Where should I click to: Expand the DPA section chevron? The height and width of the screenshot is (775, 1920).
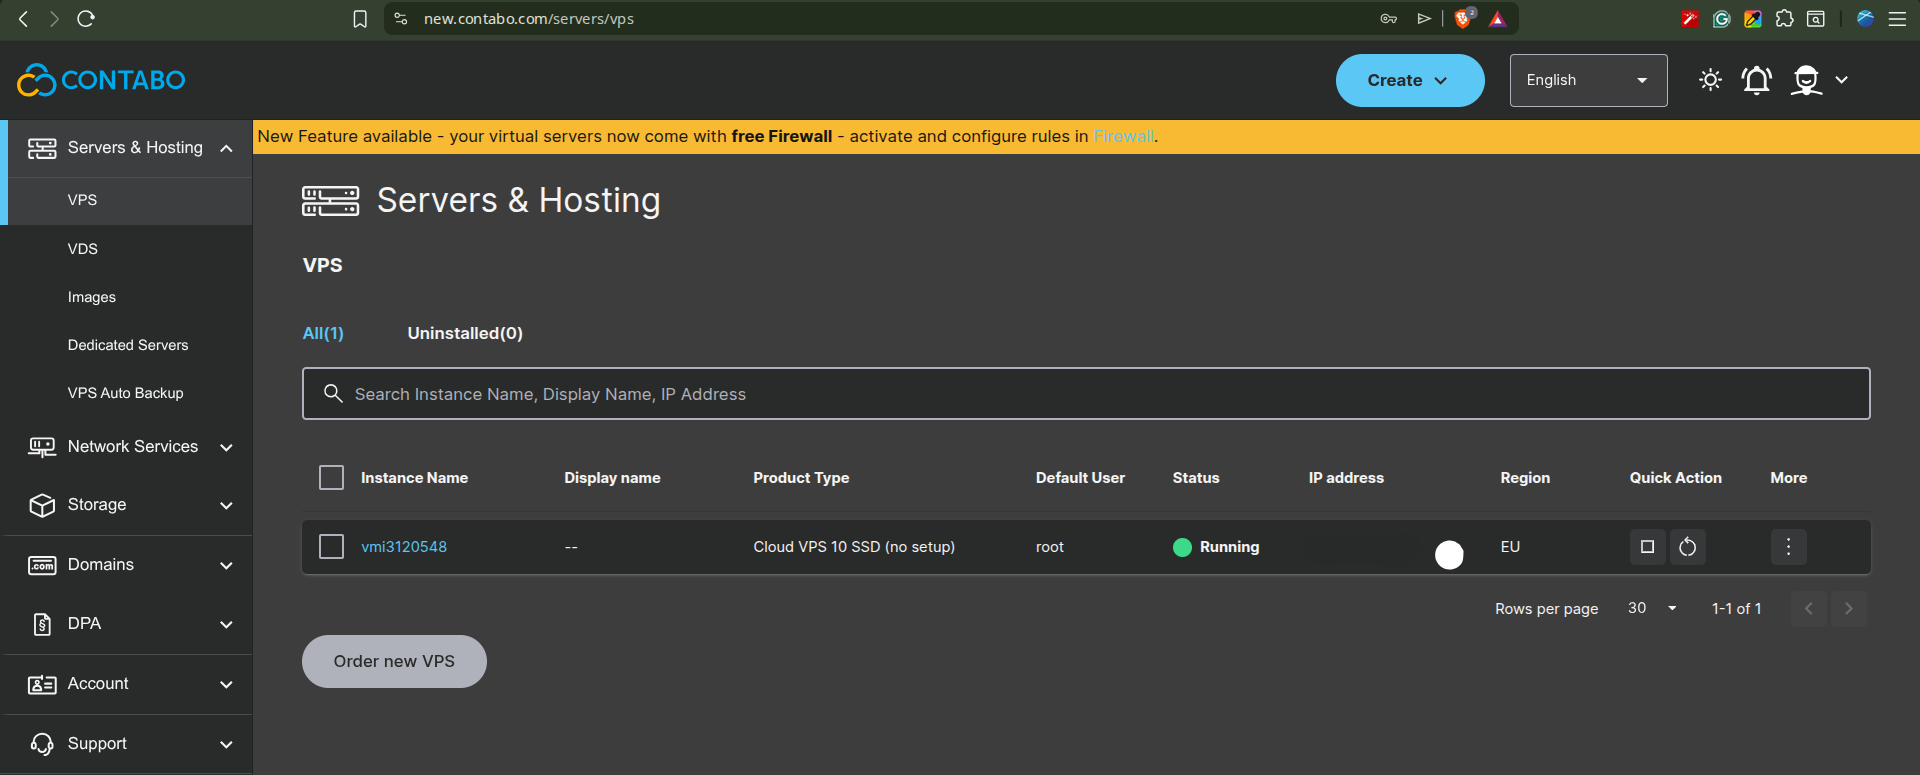(226, 624)
